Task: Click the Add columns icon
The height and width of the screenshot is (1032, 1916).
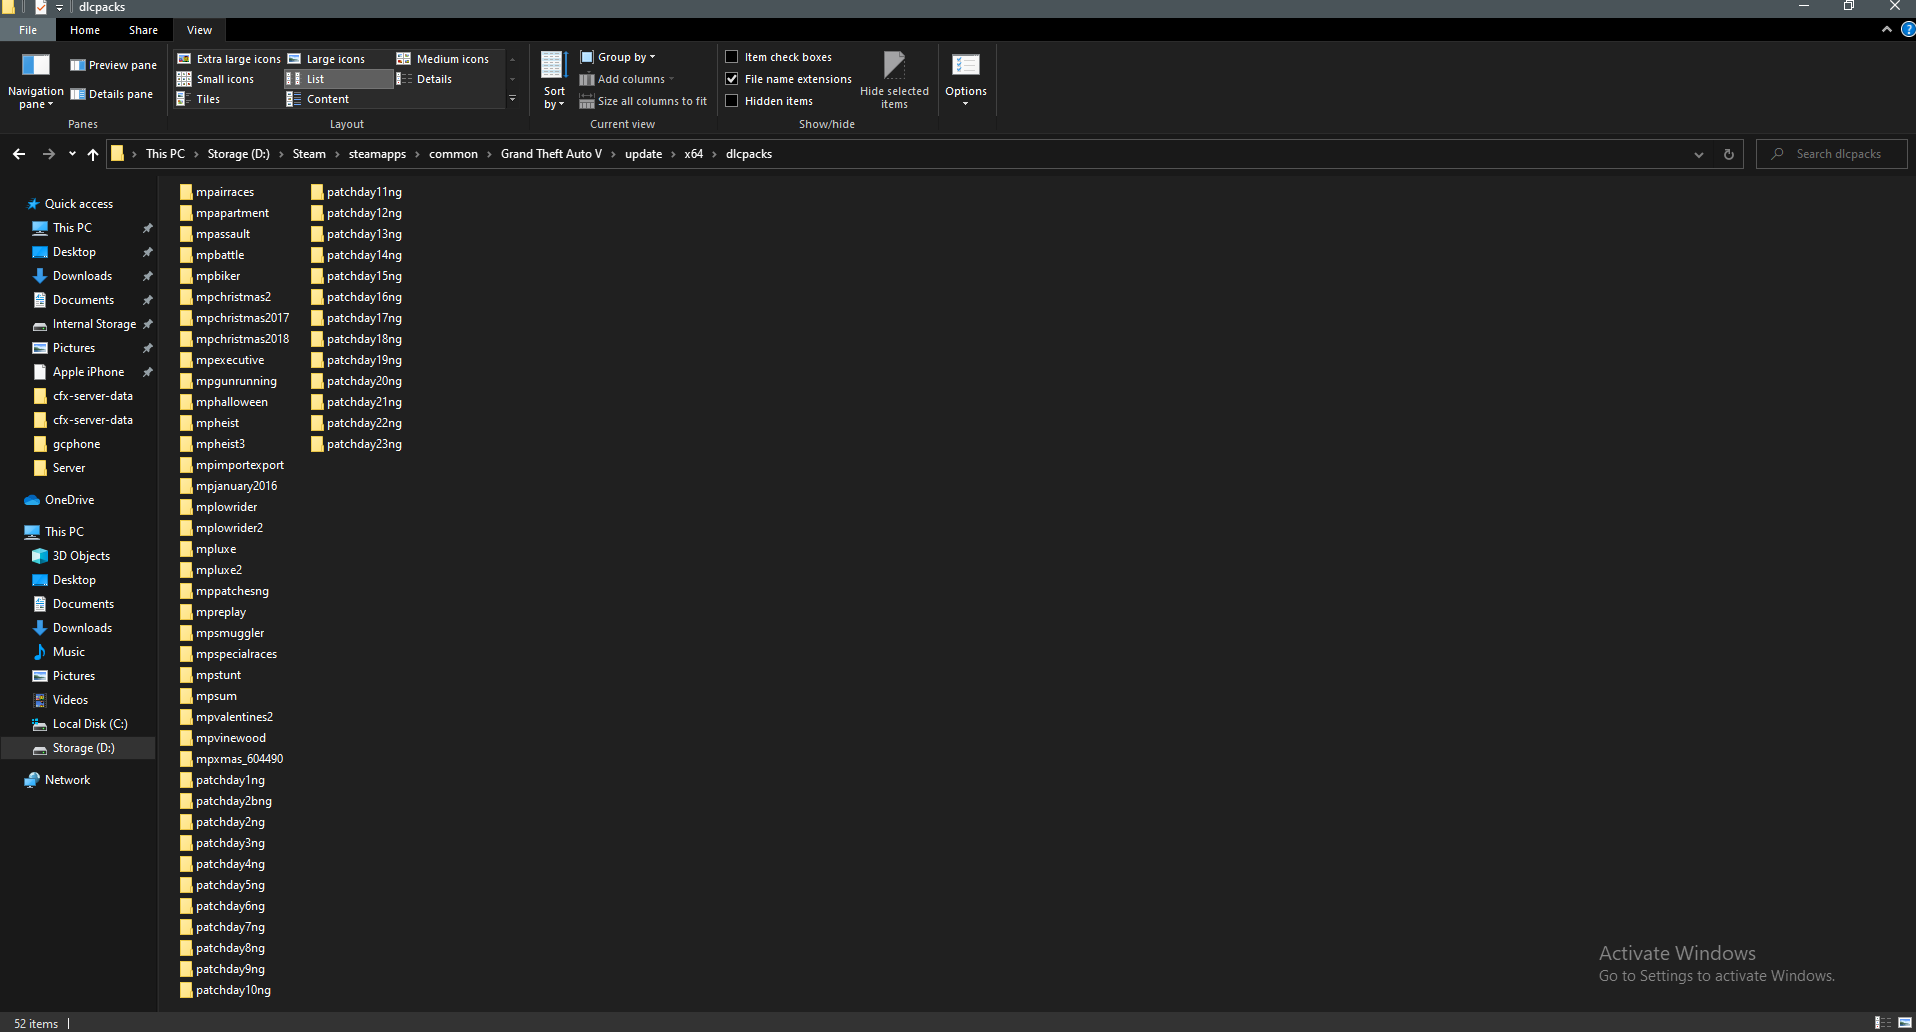Action: [x=585, y=79]
